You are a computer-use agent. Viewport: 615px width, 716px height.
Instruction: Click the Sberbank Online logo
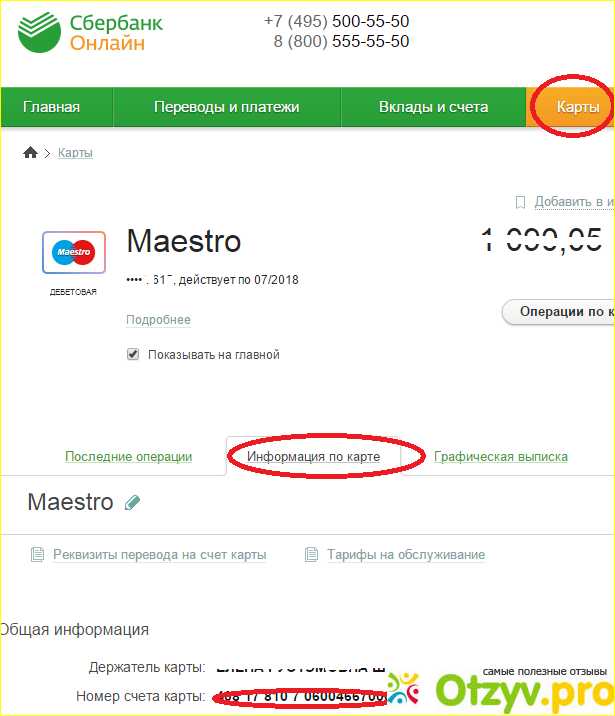[x=90, y=32]
